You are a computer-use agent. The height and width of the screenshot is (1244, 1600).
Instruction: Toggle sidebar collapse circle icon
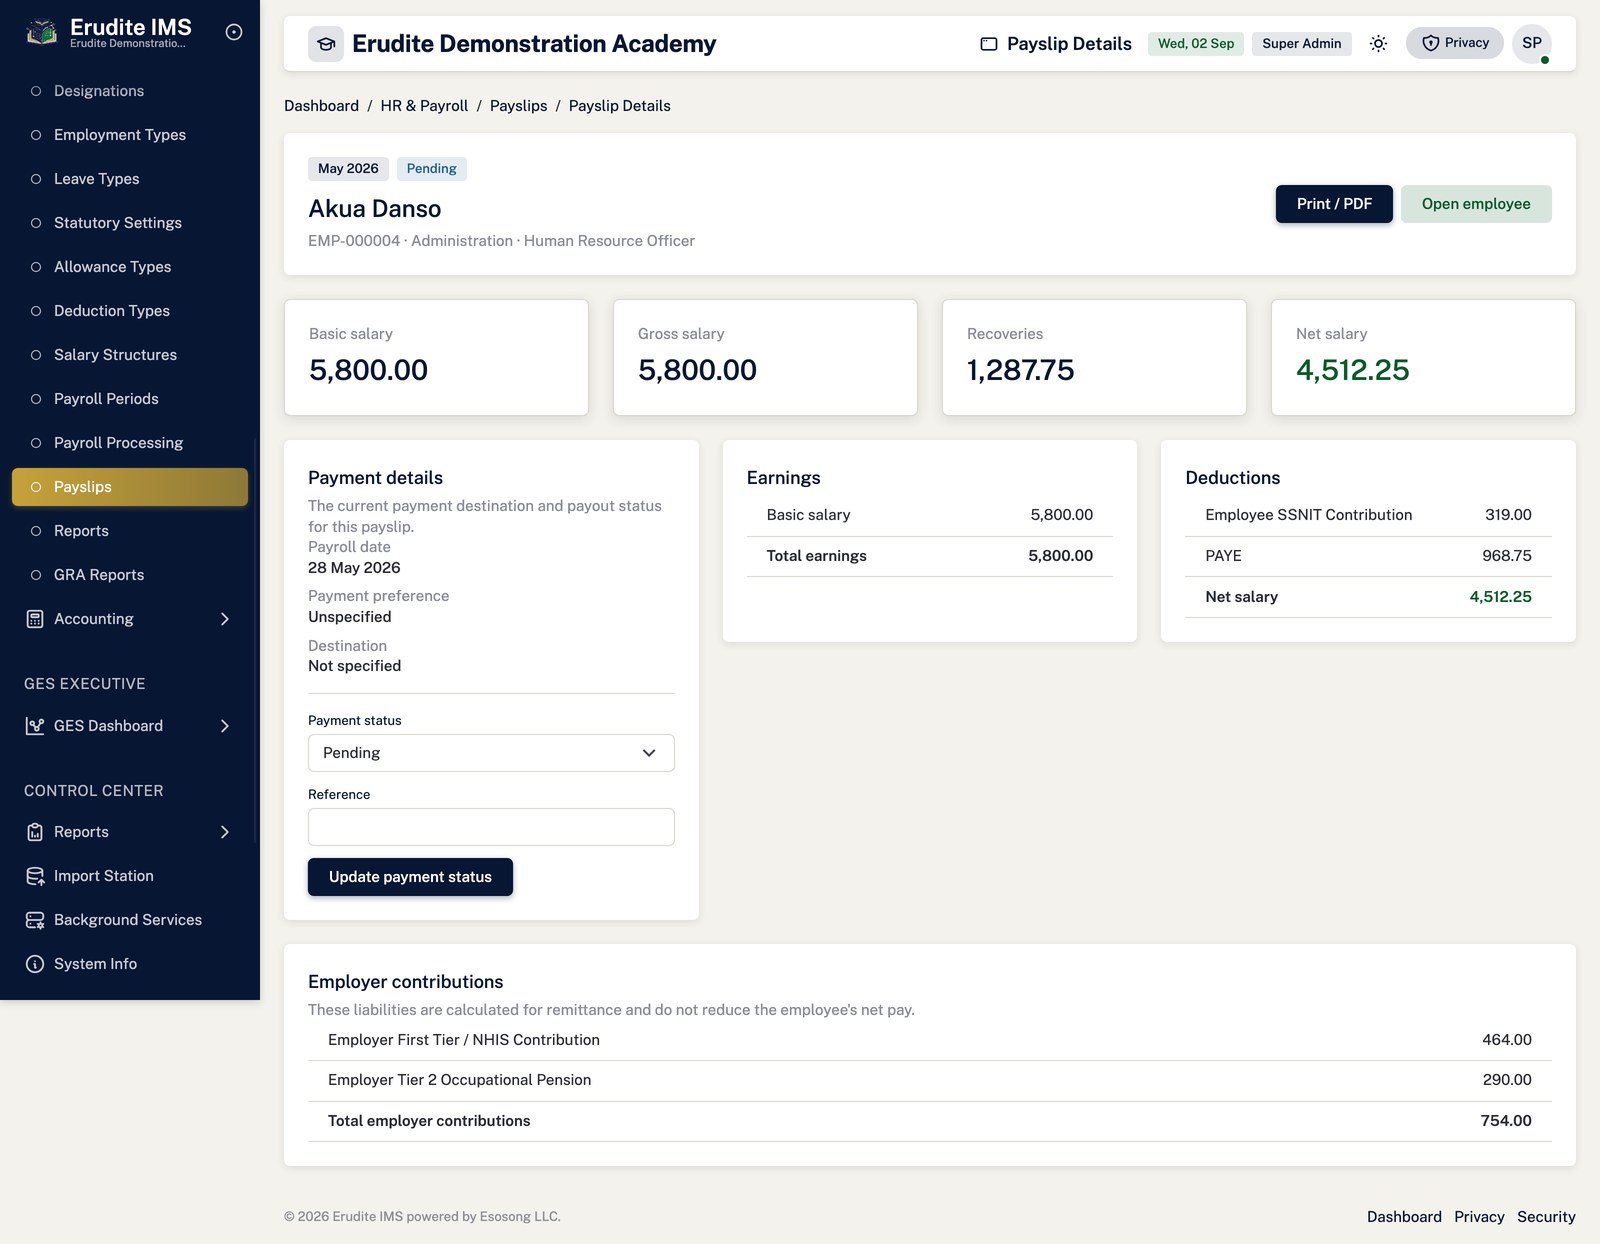click(x=234, y=32)
